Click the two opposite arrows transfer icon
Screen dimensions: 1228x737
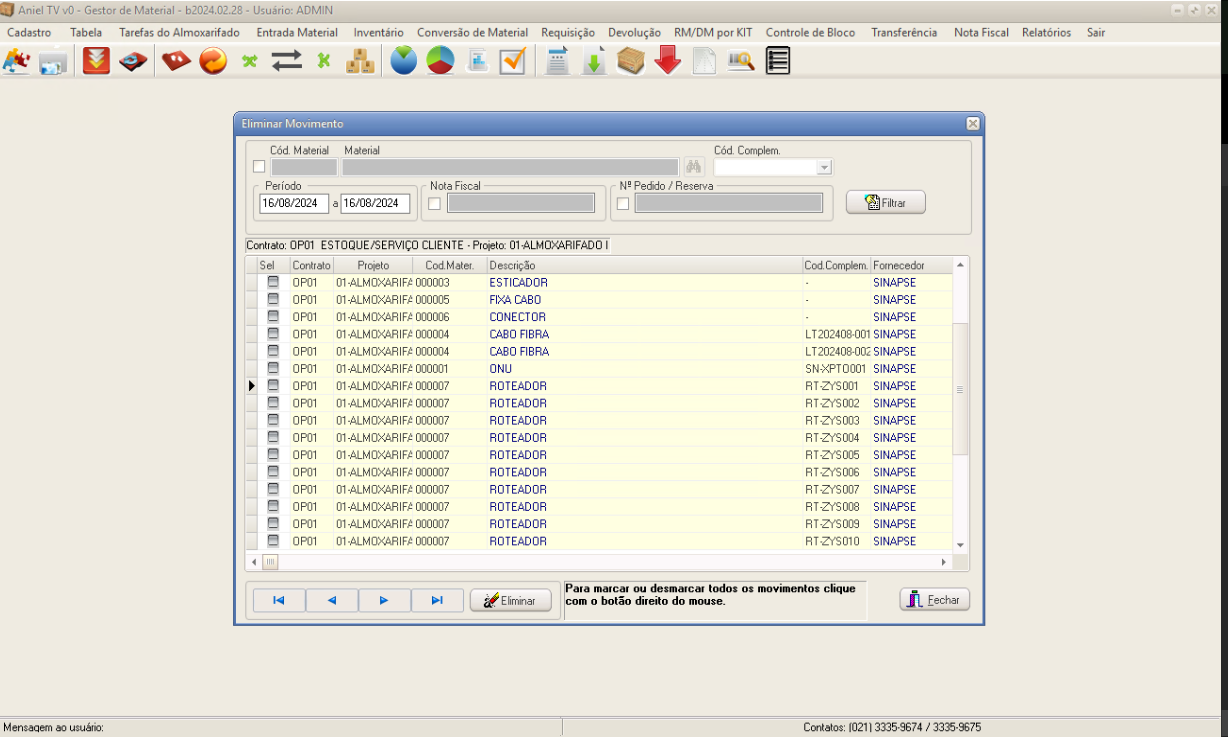[286, 62]
